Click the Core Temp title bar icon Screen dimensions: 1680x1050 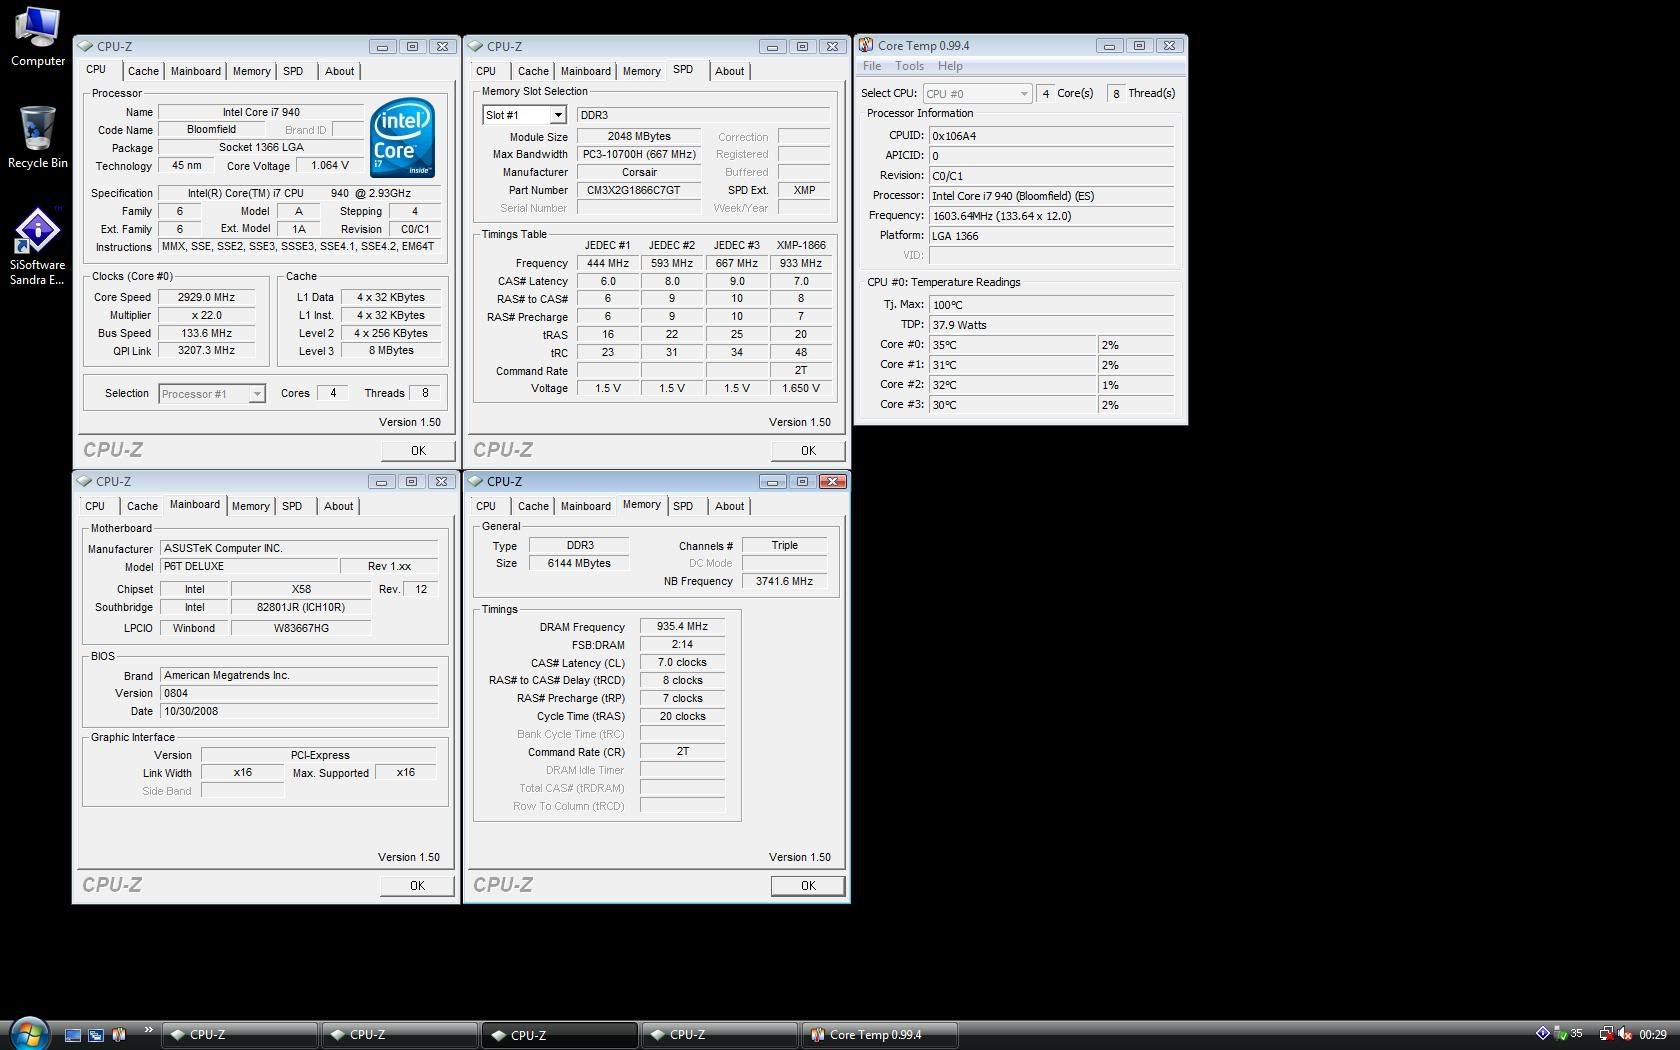coord(866,45)
